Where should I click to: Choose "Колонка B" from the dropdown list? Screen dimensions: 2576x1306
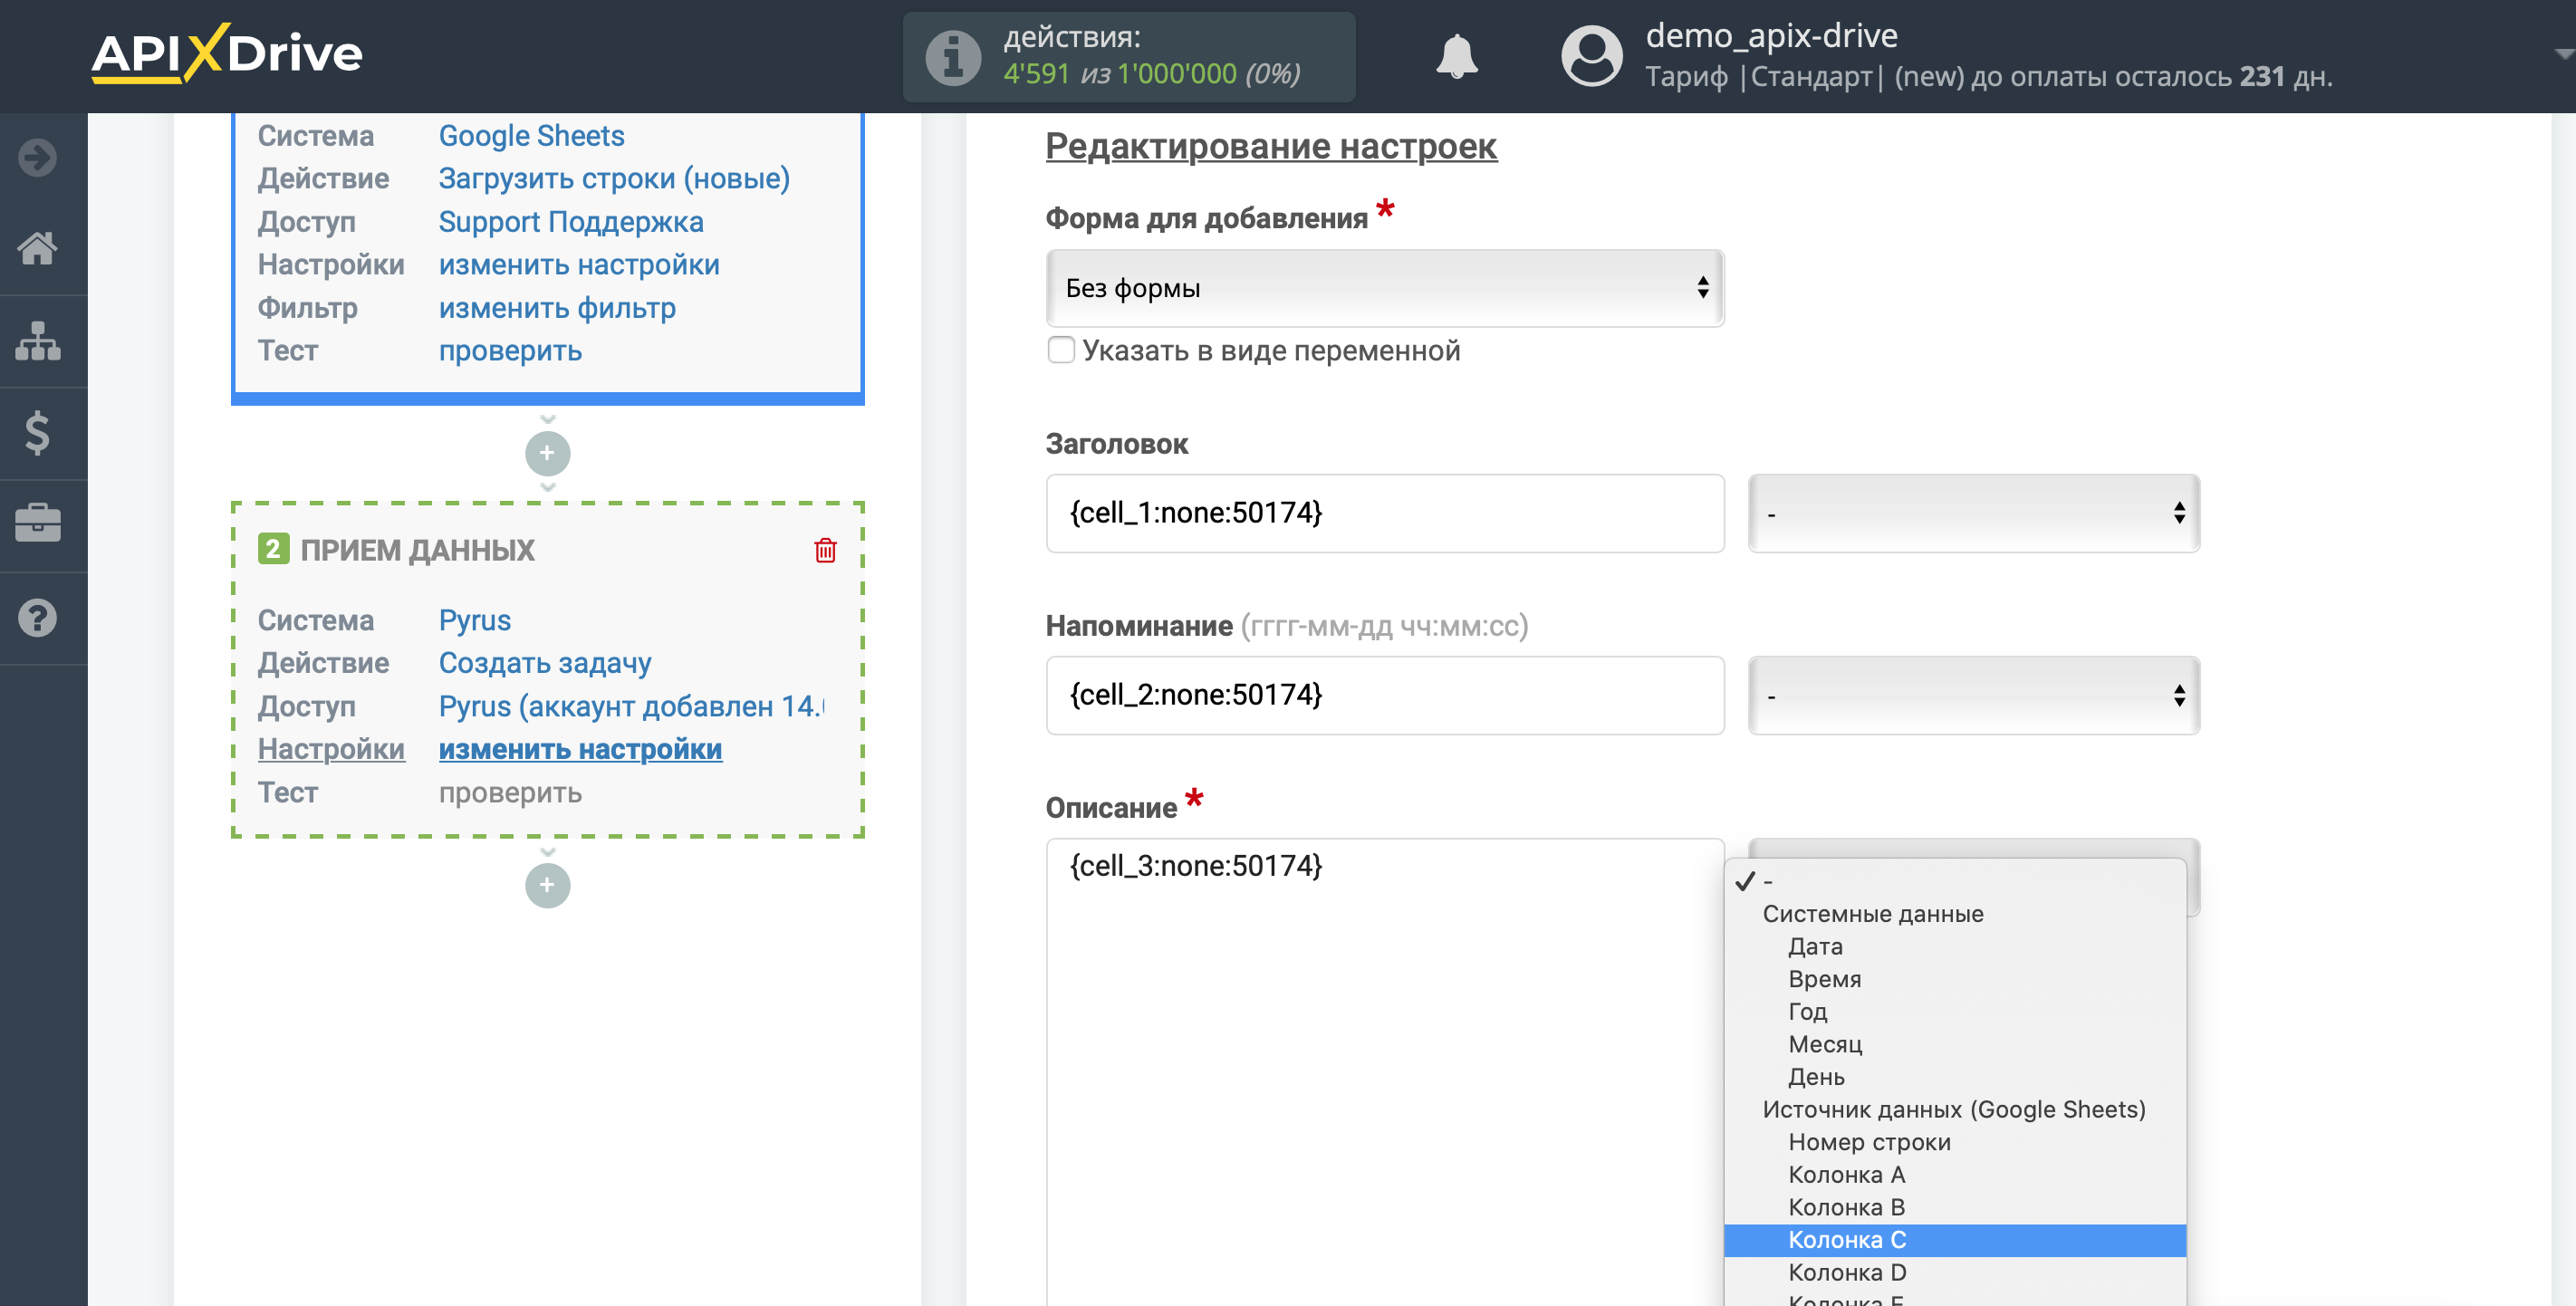click(1846, 1207)
